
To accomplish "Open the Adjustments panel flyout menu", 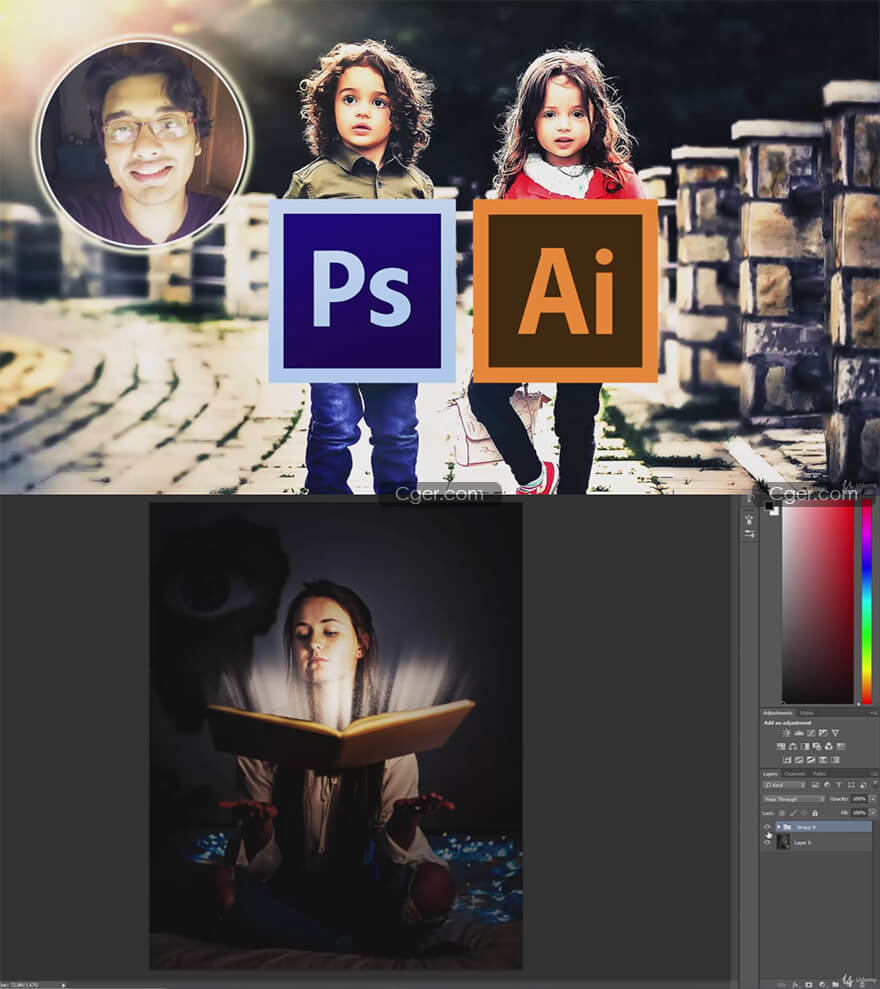I will click(873, 713).
